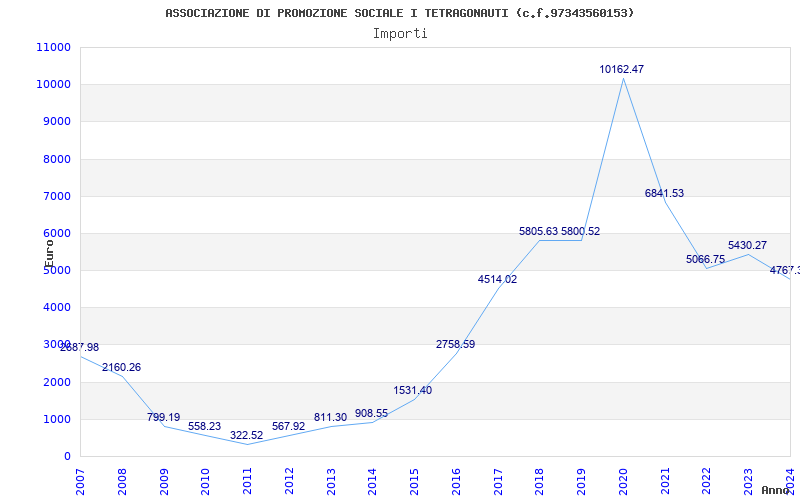Select the peak value label 10162.47

point(621,69)
